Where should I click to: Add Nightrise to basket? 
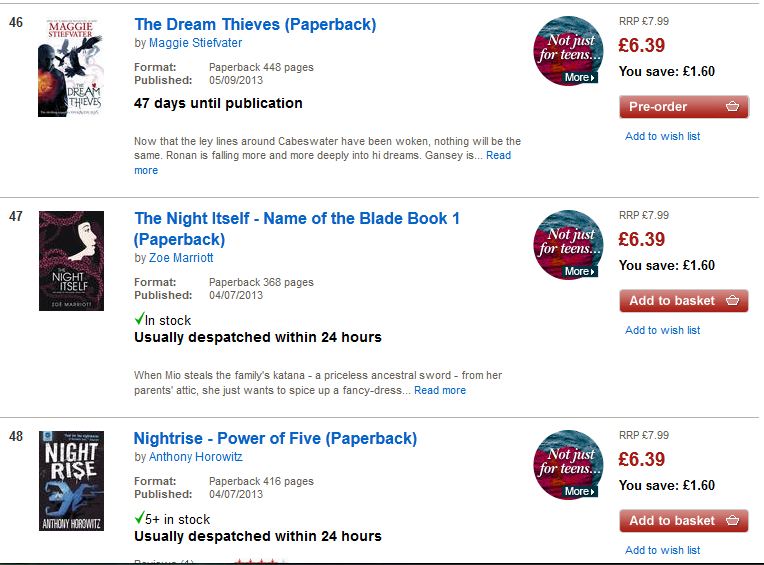(x=683, y=520)
